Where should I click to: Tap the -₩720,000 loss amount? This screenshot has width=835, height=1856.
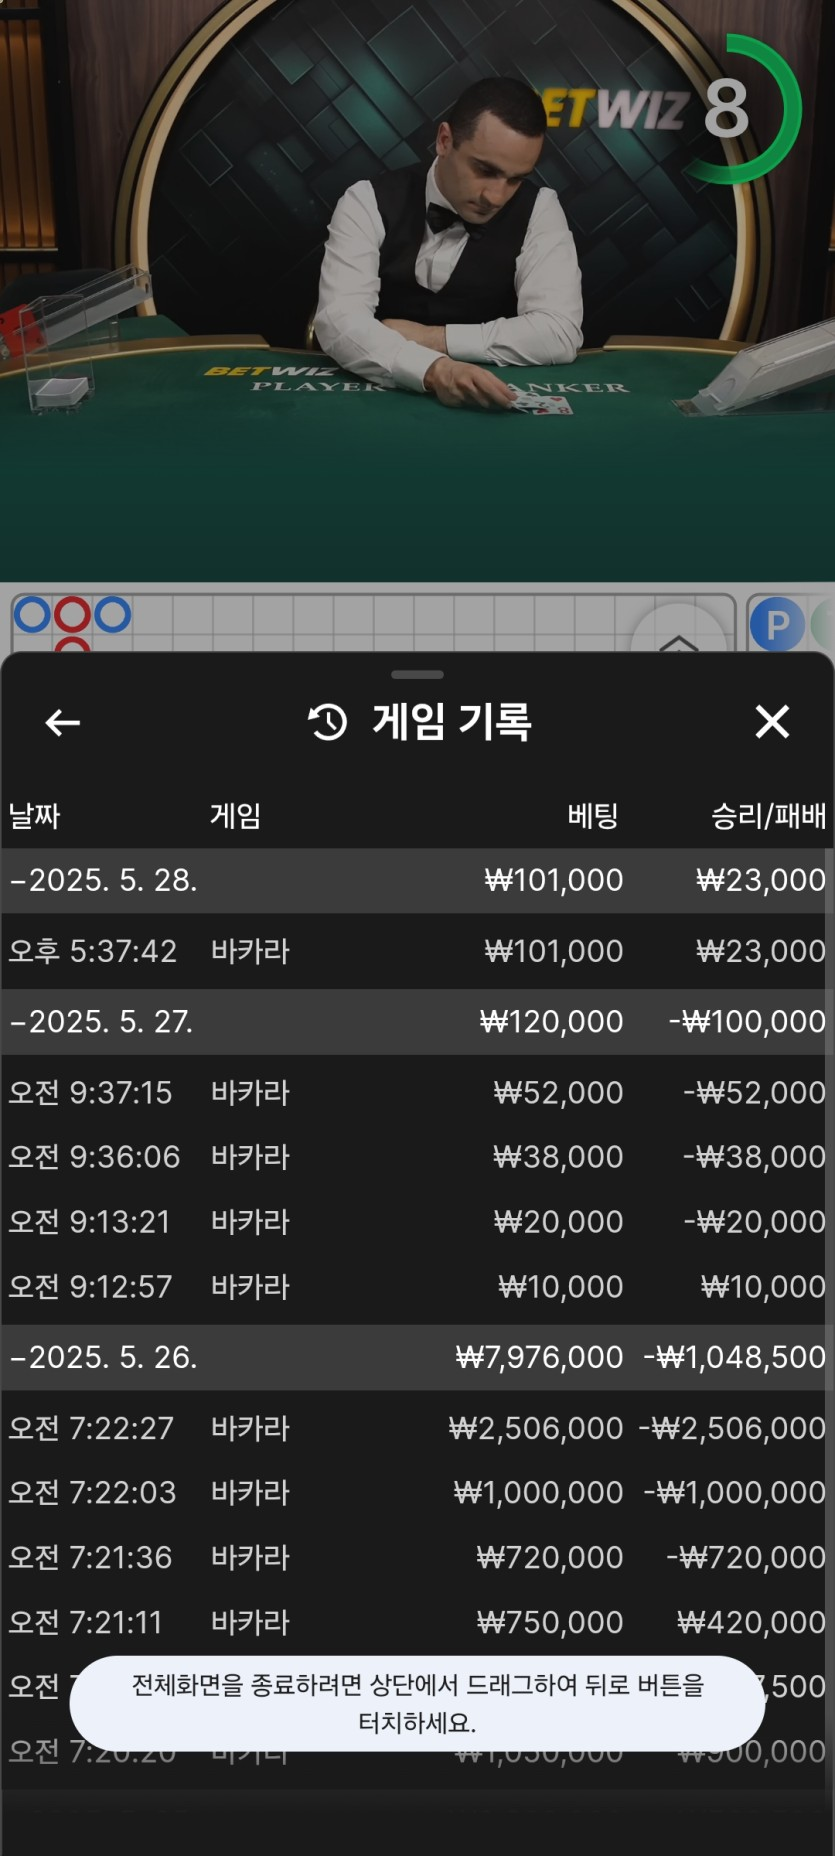746,1558
